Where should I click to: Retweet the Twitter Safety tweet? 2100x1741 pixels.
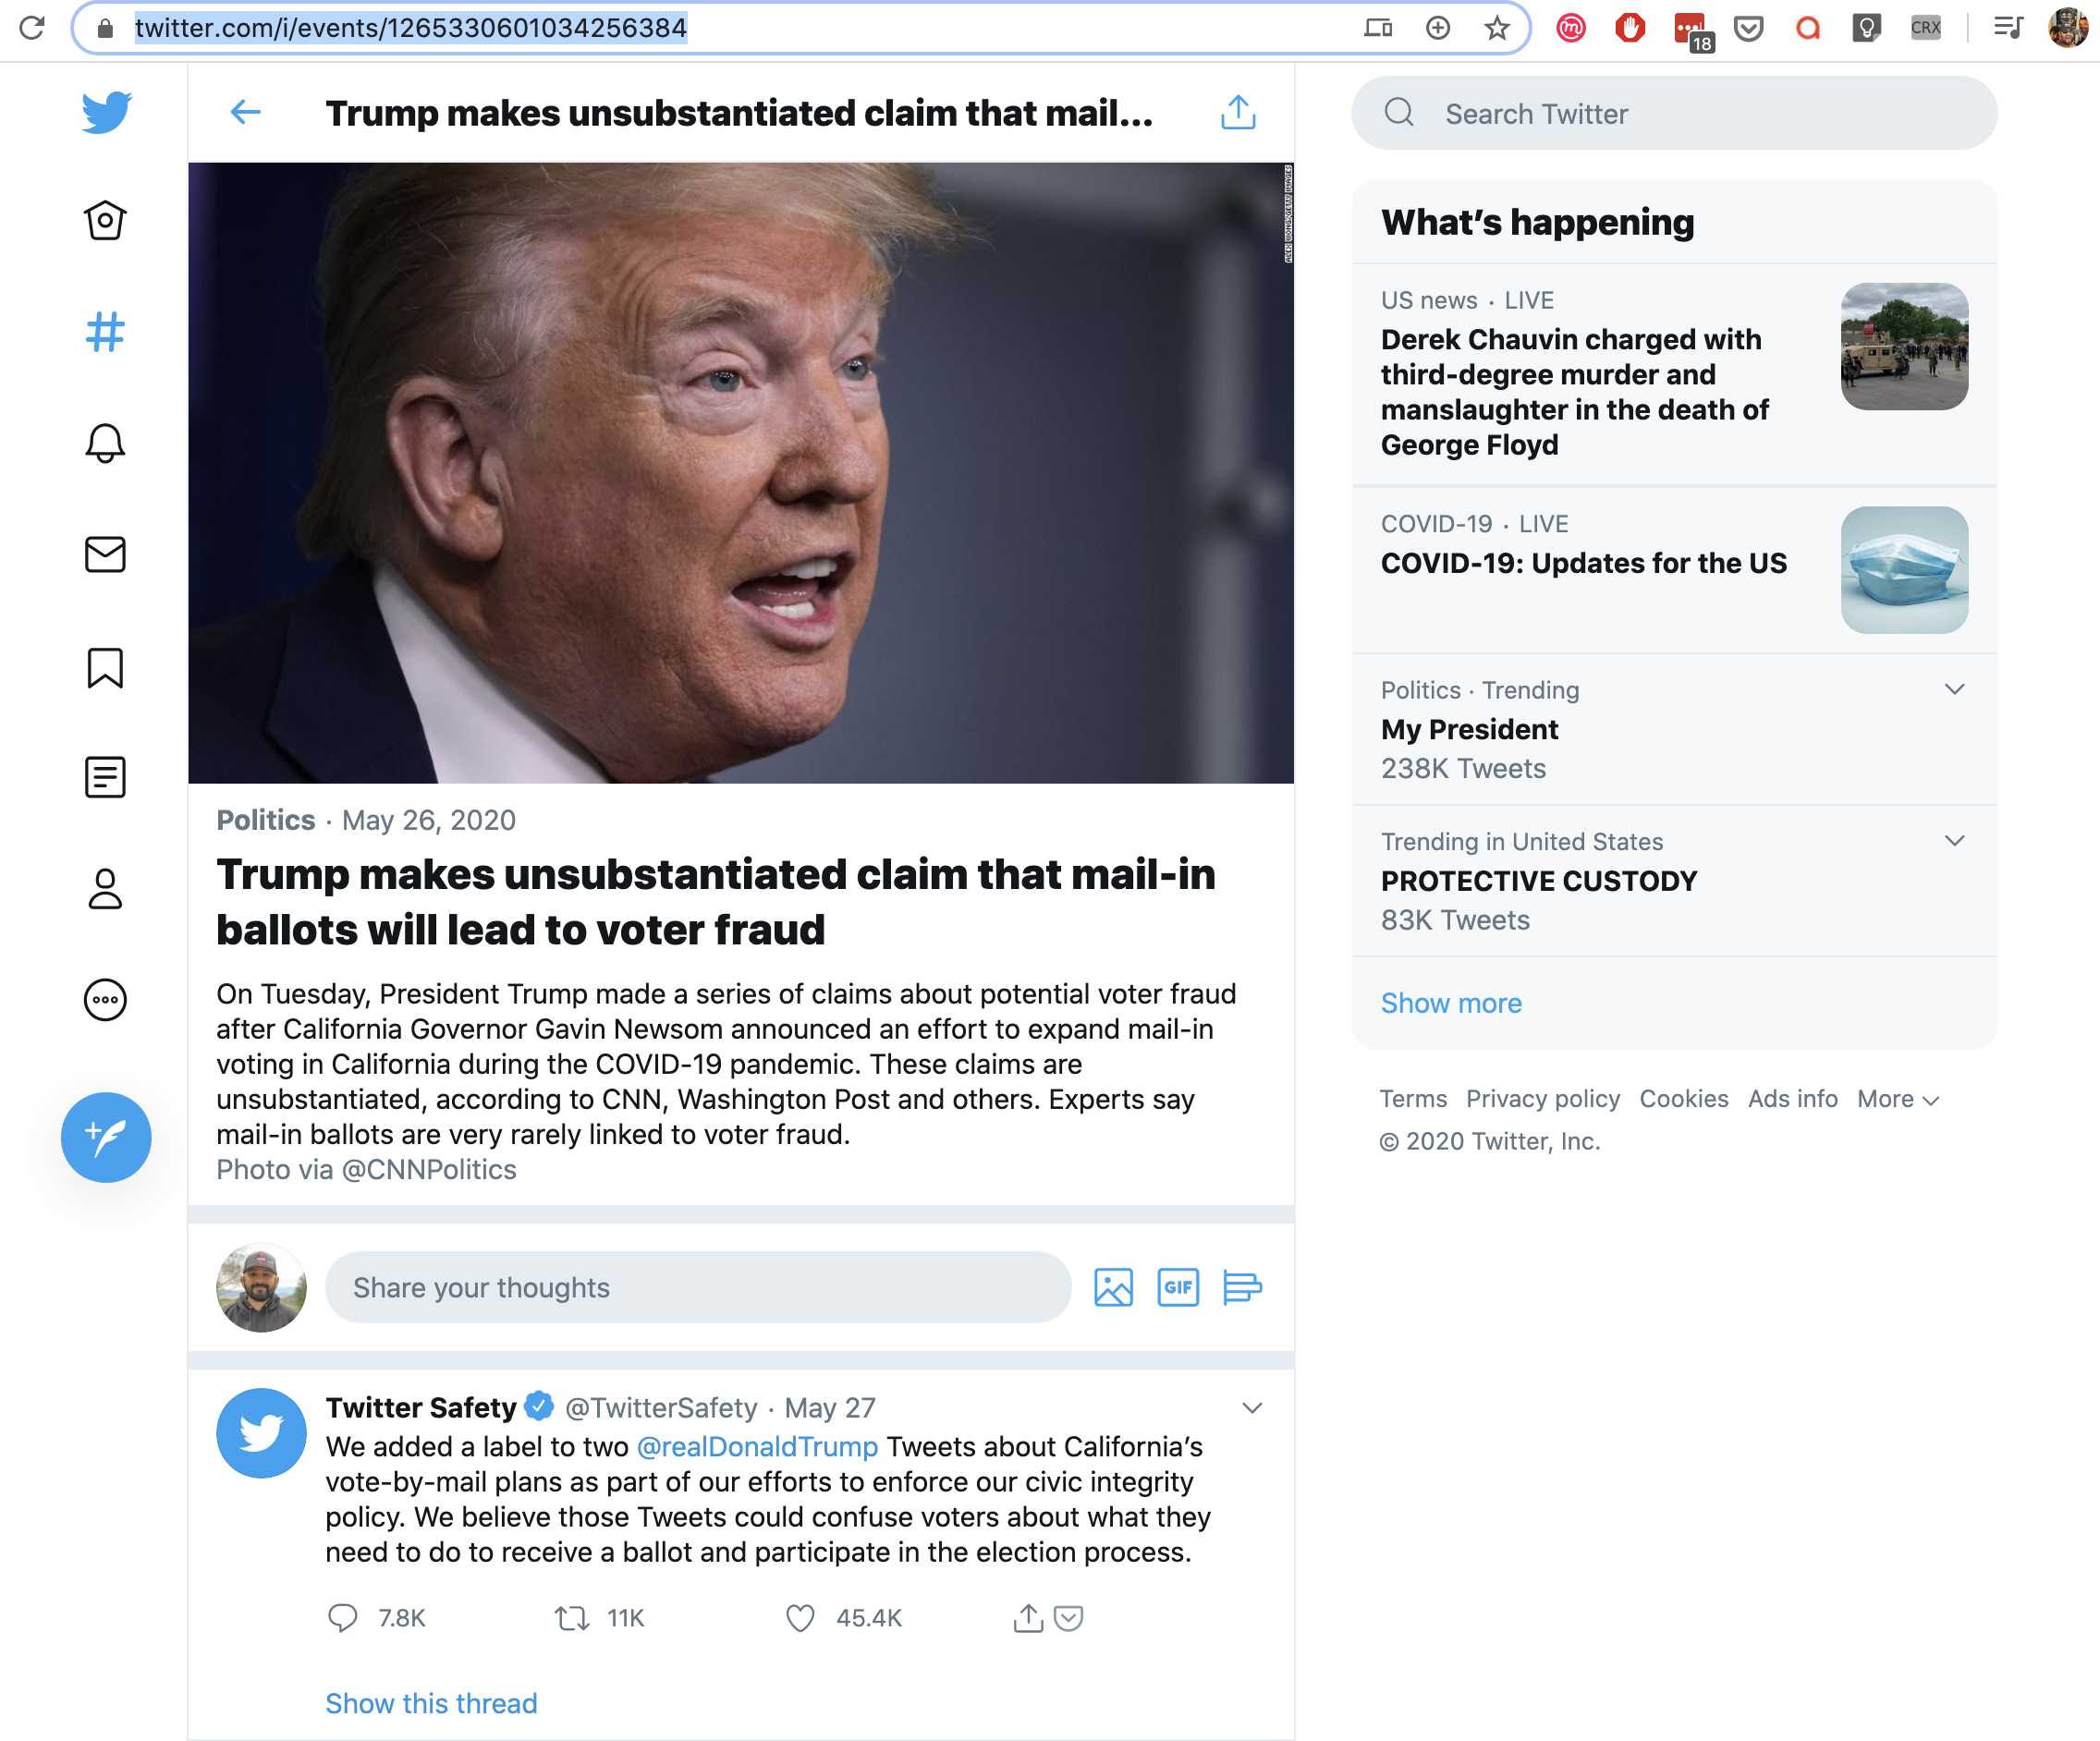point(572,1617)
